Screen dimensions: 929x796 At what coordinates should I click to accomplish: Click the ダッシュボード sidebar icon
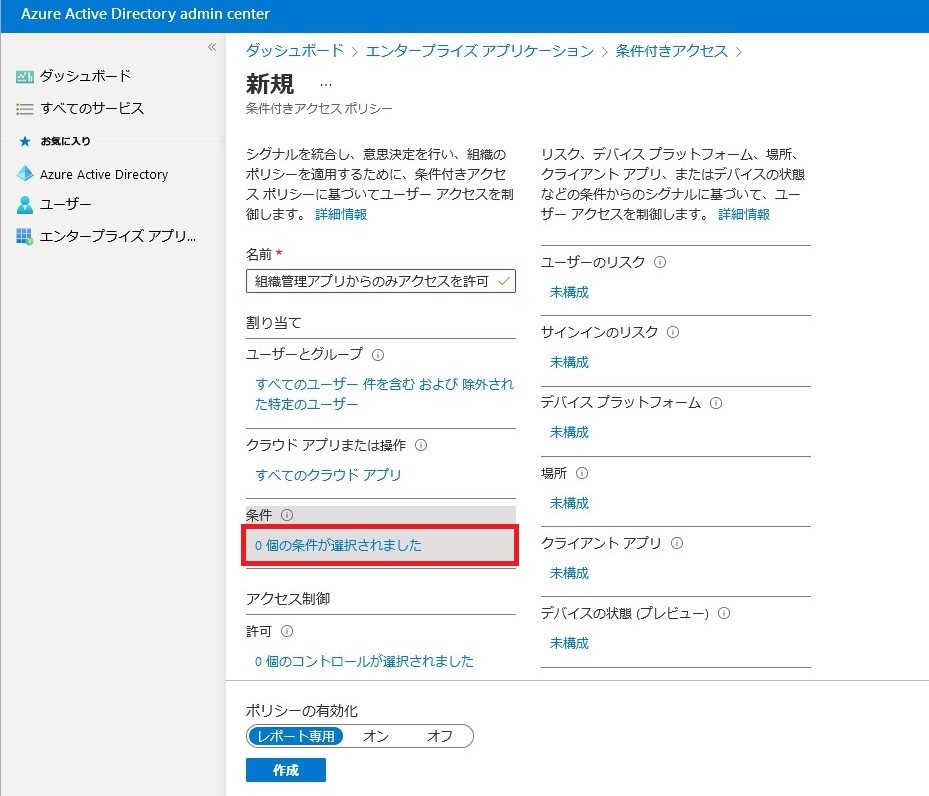(x=24, y=76)
